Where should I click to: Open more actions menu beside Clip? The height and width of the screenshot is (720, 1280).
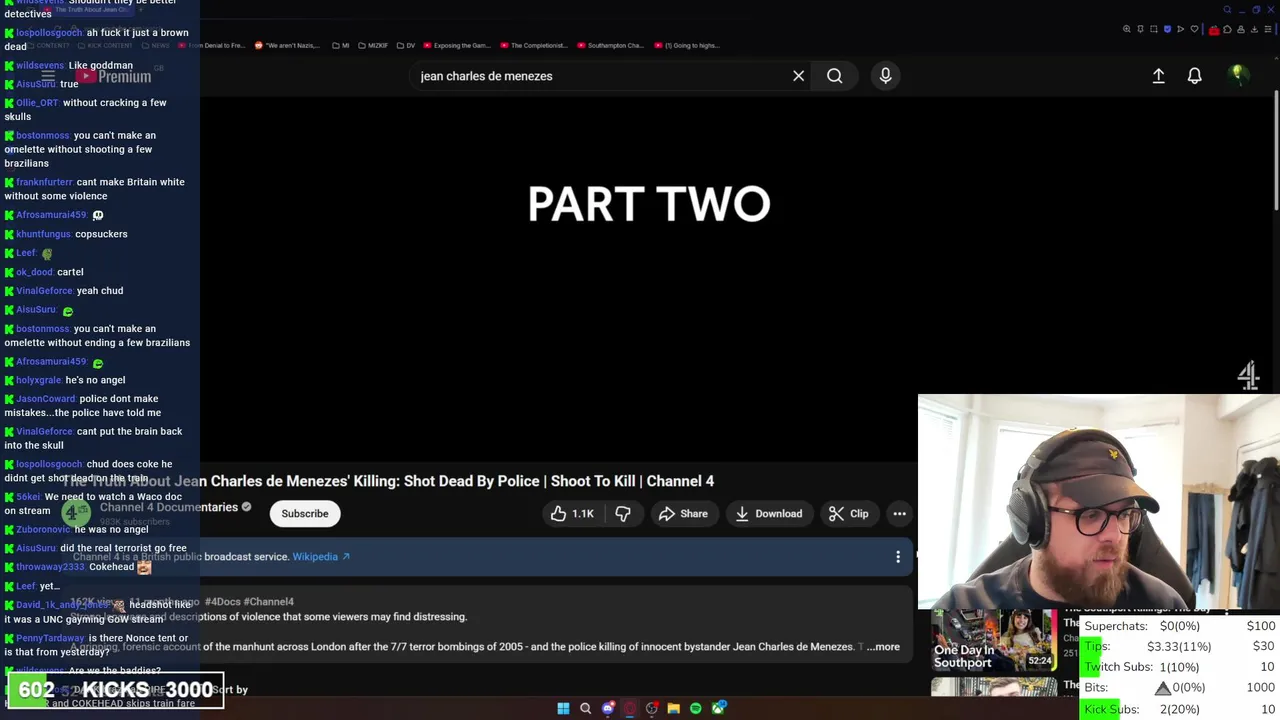[x=899, y=513]
